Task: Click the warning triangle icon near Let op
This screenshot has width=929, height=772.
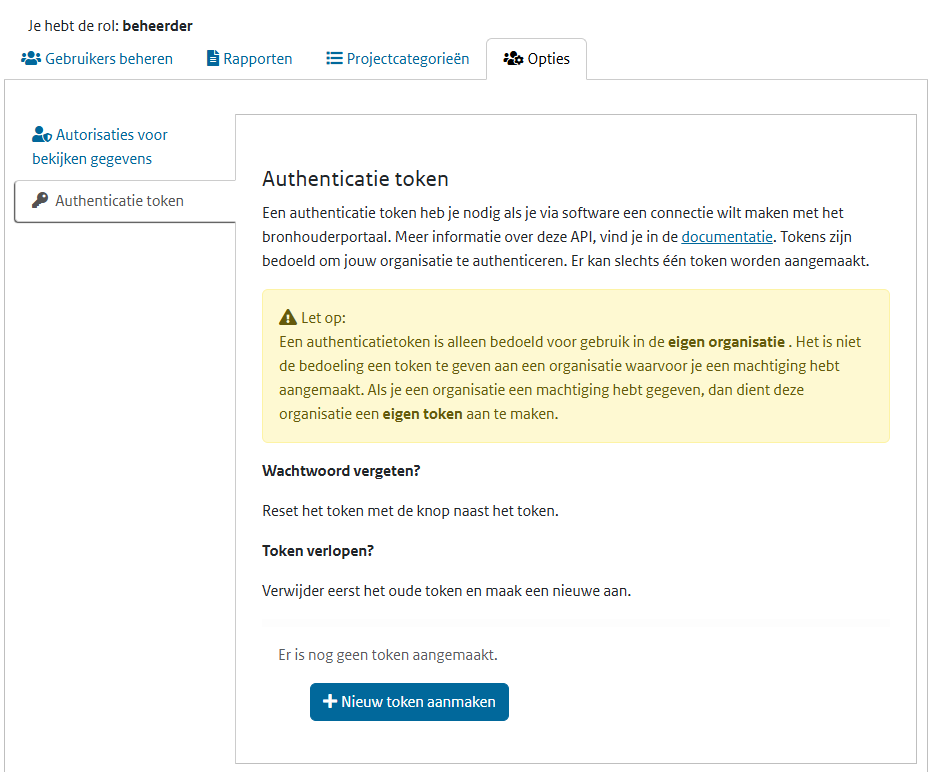Action: click(288, 318)
